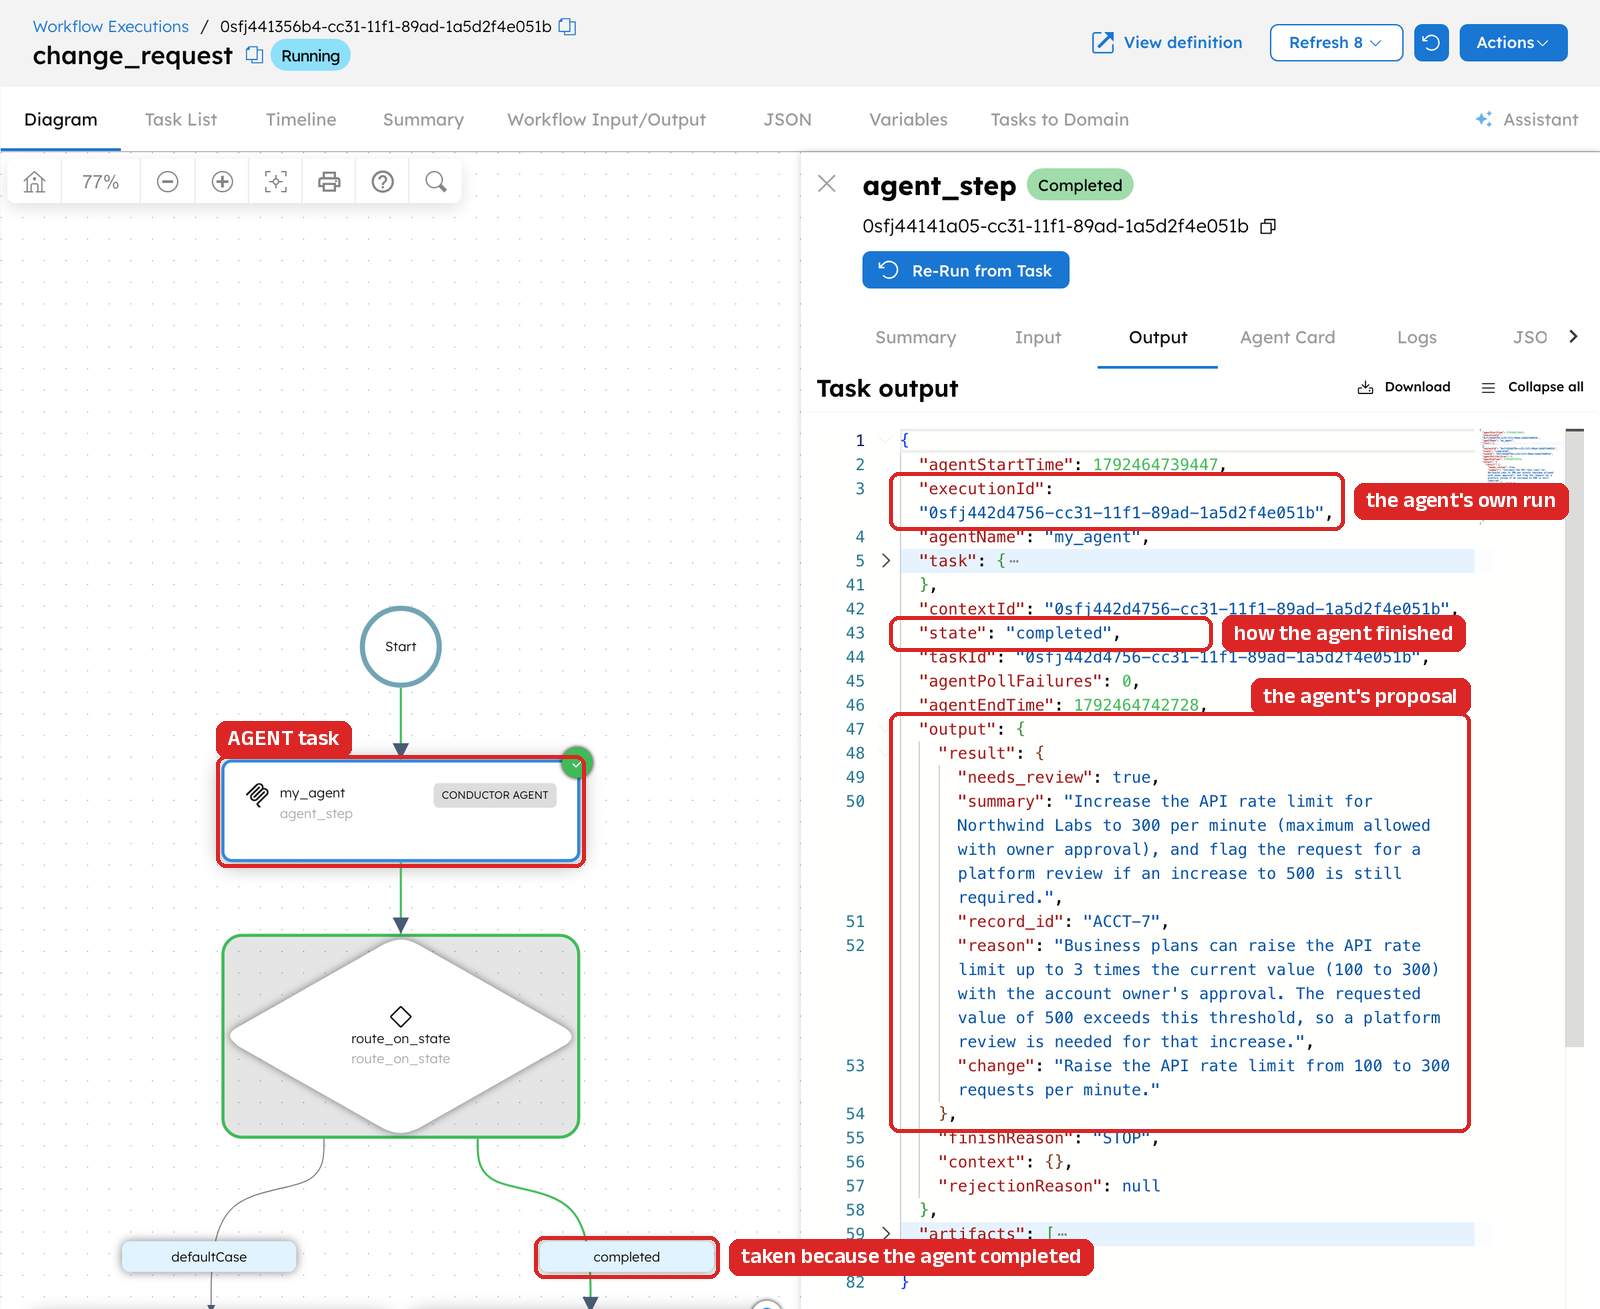This screenshot has height=1309, width=1600.
Task: Open the Refresh 8 interval dropdown
Action: click(x=1336, y=43)
